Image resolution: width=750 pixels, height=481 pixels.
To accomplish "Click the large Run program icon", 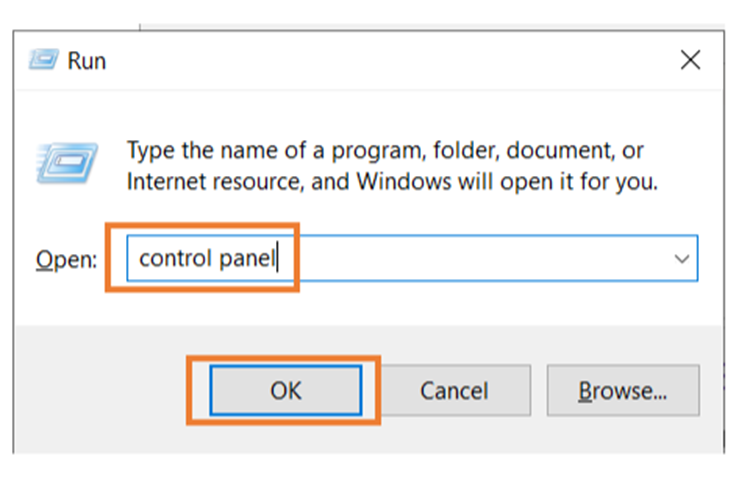I will [67, 163].
